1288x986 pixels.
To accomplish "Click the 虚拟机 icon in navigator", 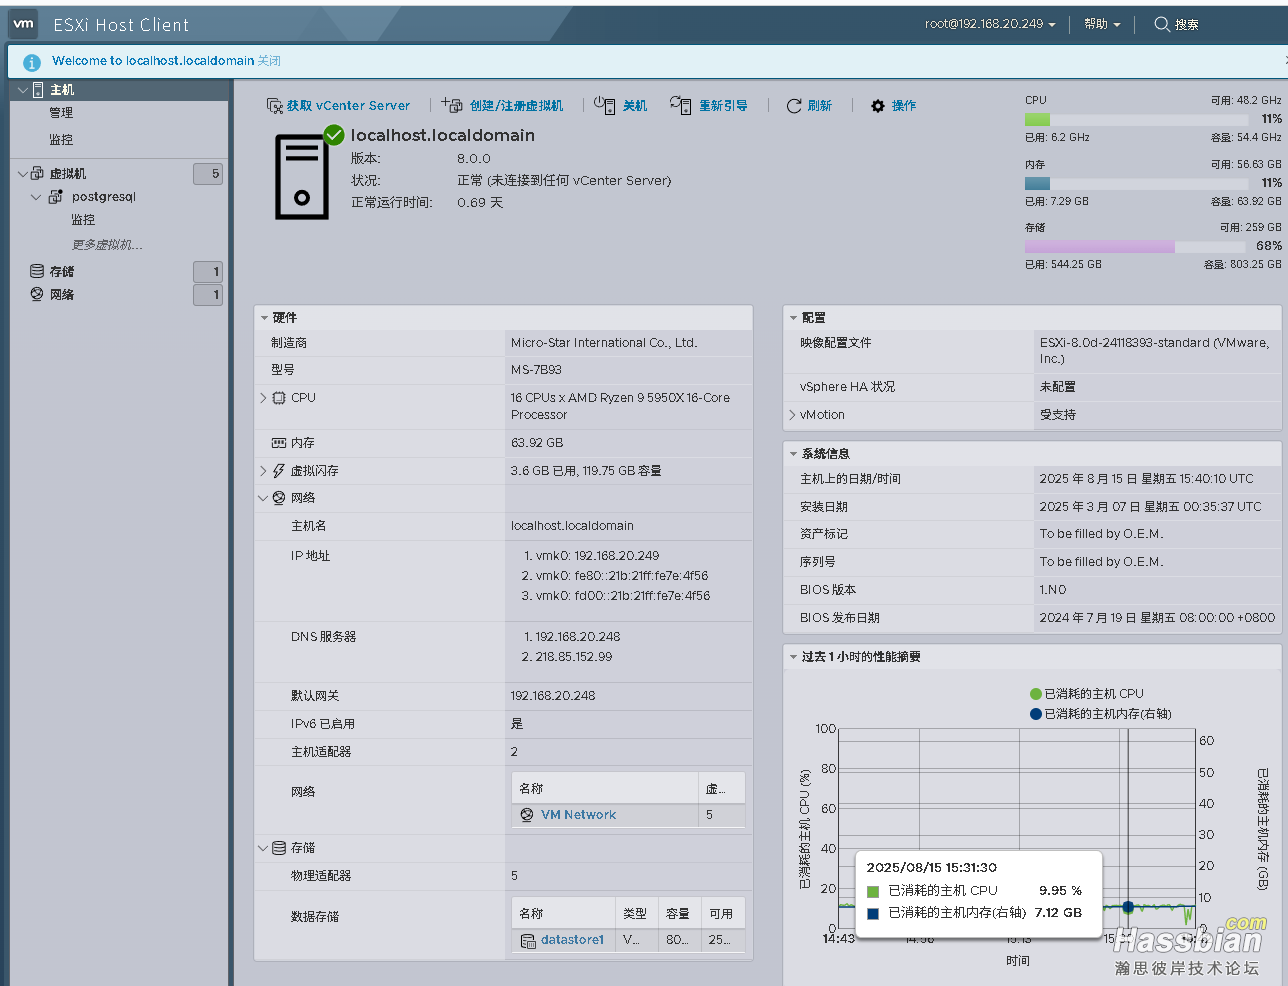I will click(x=38, y=174).
